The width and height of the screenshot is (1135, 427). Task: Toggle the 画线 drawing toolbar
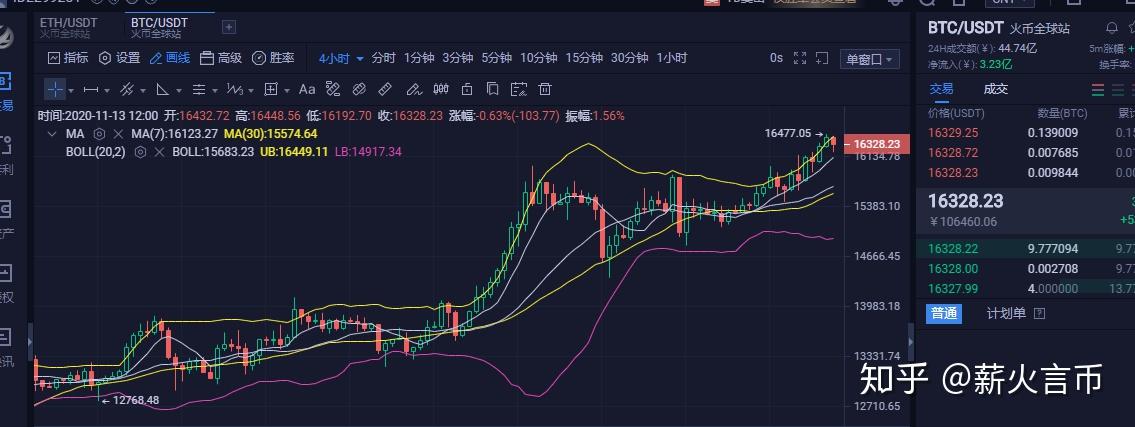tap(170, 58)
